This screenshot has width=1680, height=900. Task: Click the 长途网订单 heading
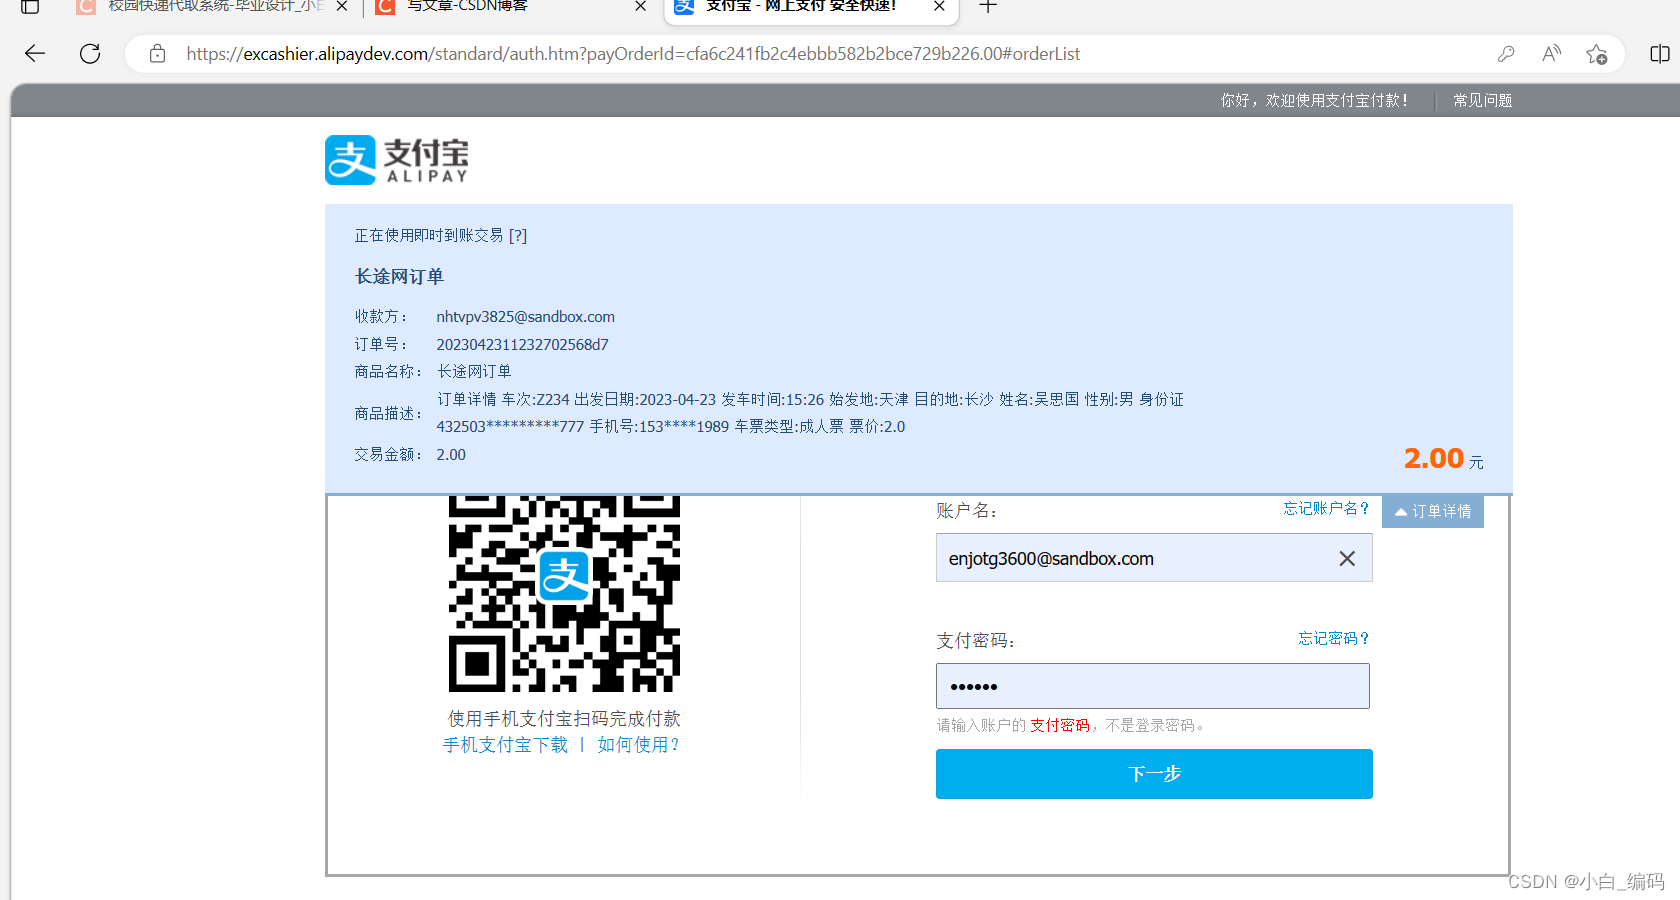click(399, 277)
